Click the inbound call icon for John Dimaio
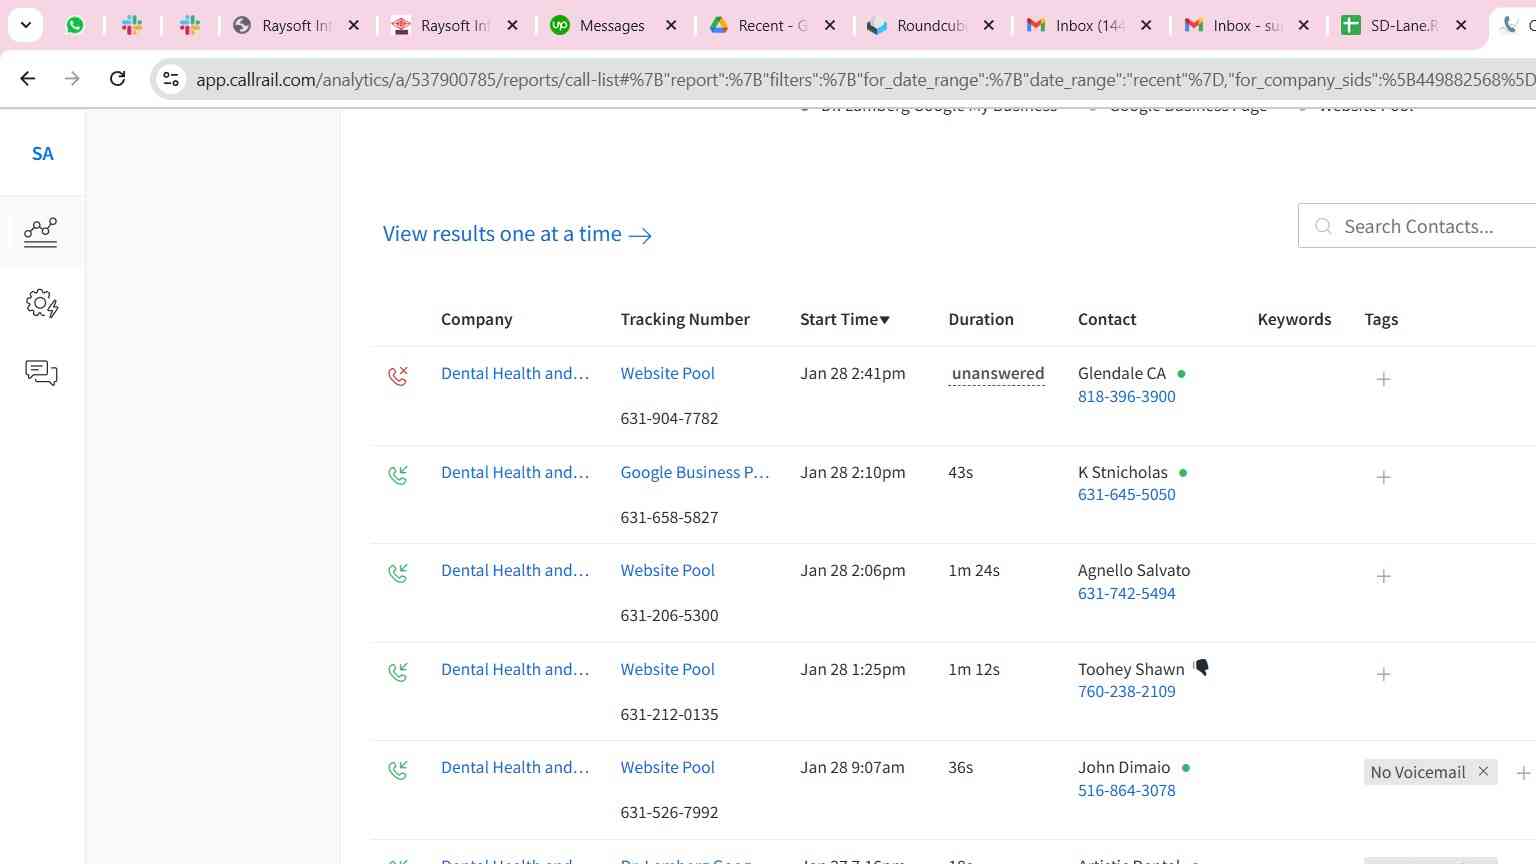 pos(398,769)
